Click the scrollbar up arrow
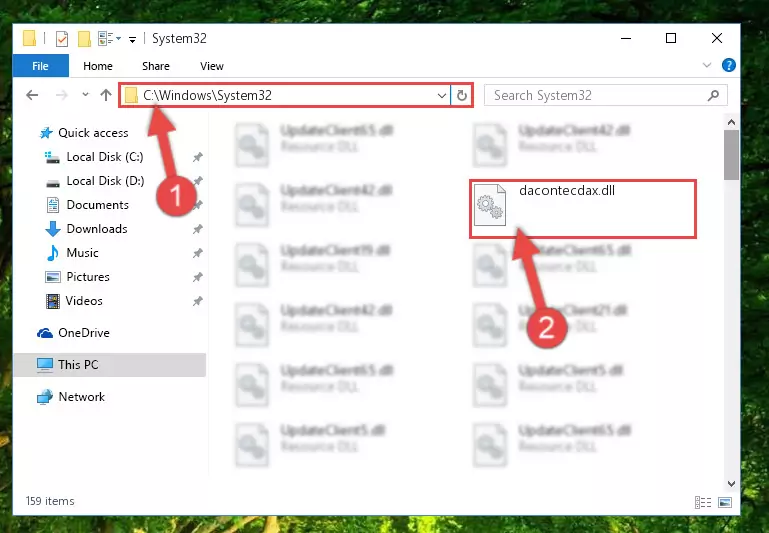 pyautogui.click(x=731, y=122)
